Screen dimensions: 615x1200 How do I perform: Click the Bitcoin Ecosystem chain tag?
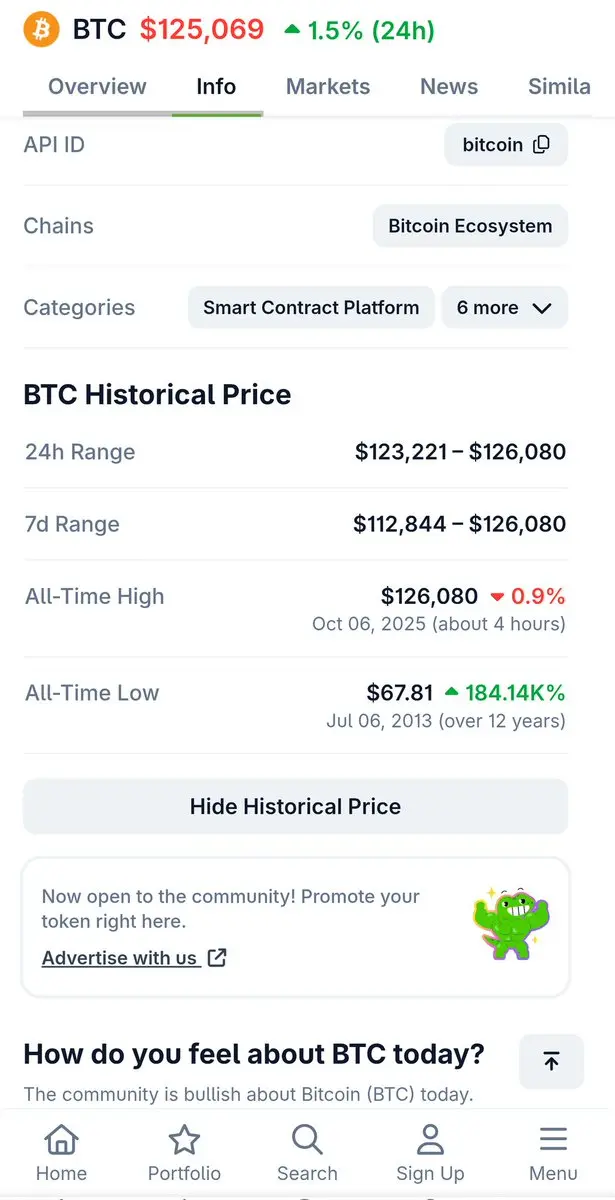(x=470, y=226)
